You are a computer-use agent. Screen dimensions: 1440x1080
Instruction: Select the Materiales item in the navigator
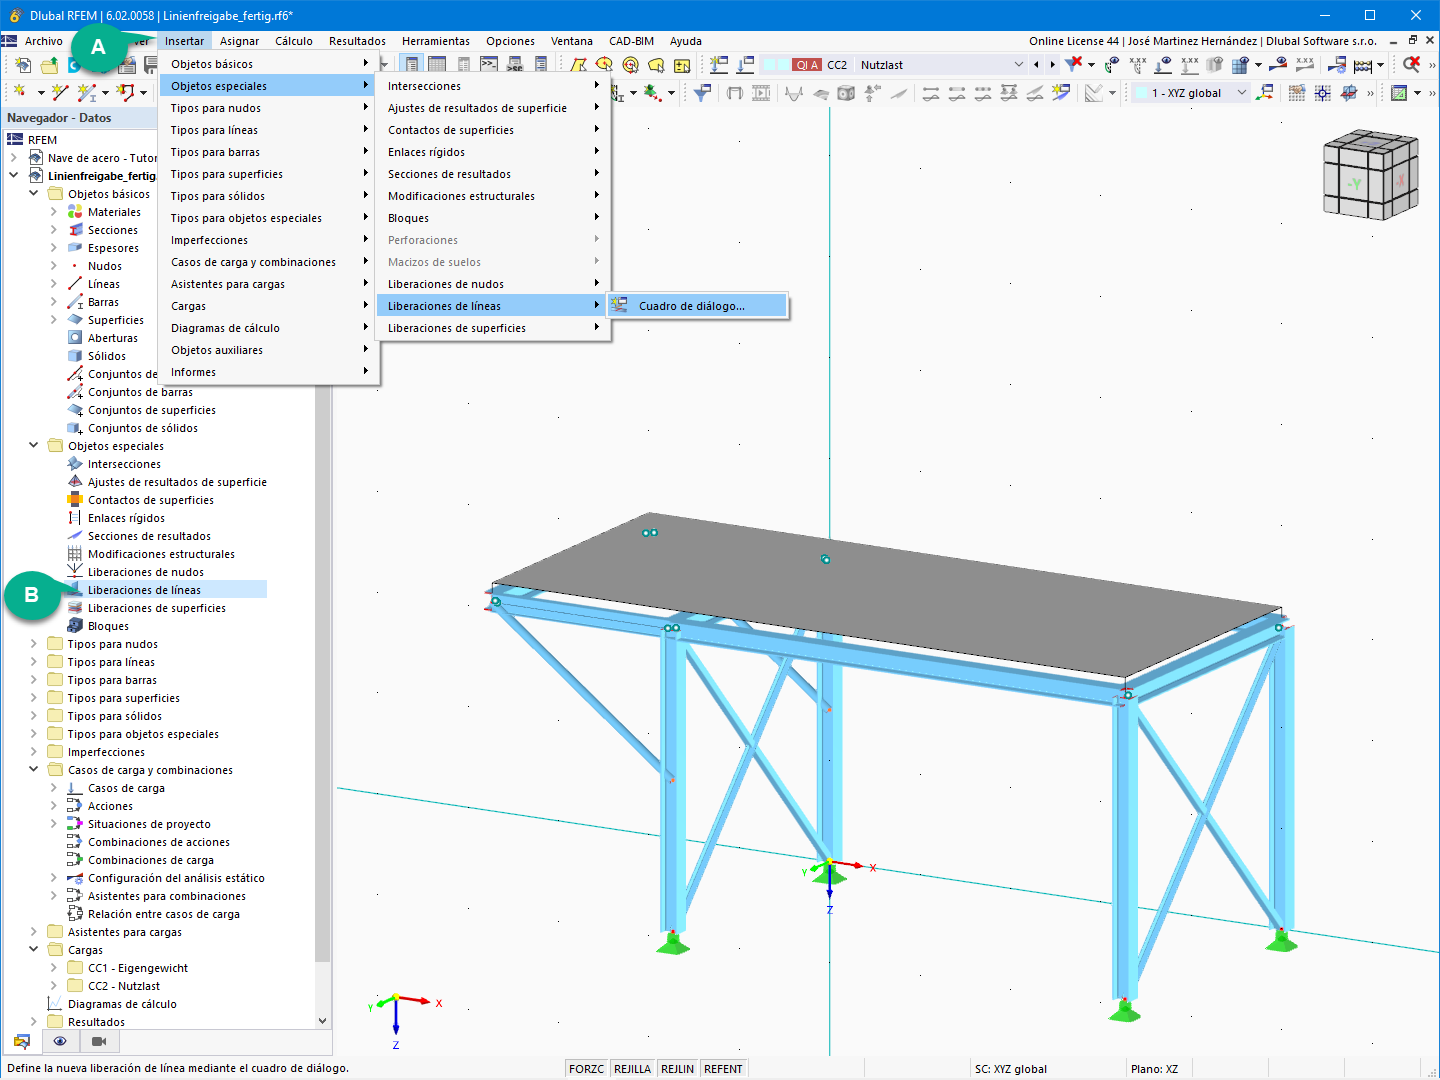click(112, 211)
